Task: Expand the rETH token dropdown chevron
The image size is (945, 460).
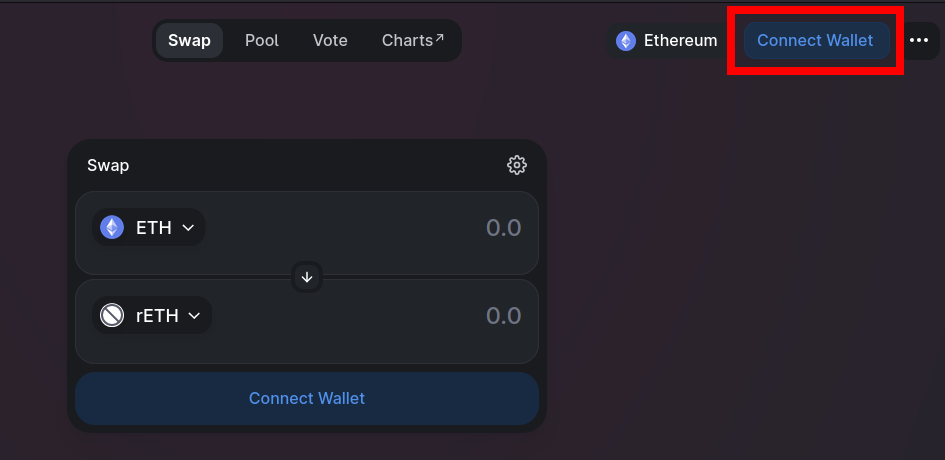Action: pyautogui.click(x=195, y=316)
